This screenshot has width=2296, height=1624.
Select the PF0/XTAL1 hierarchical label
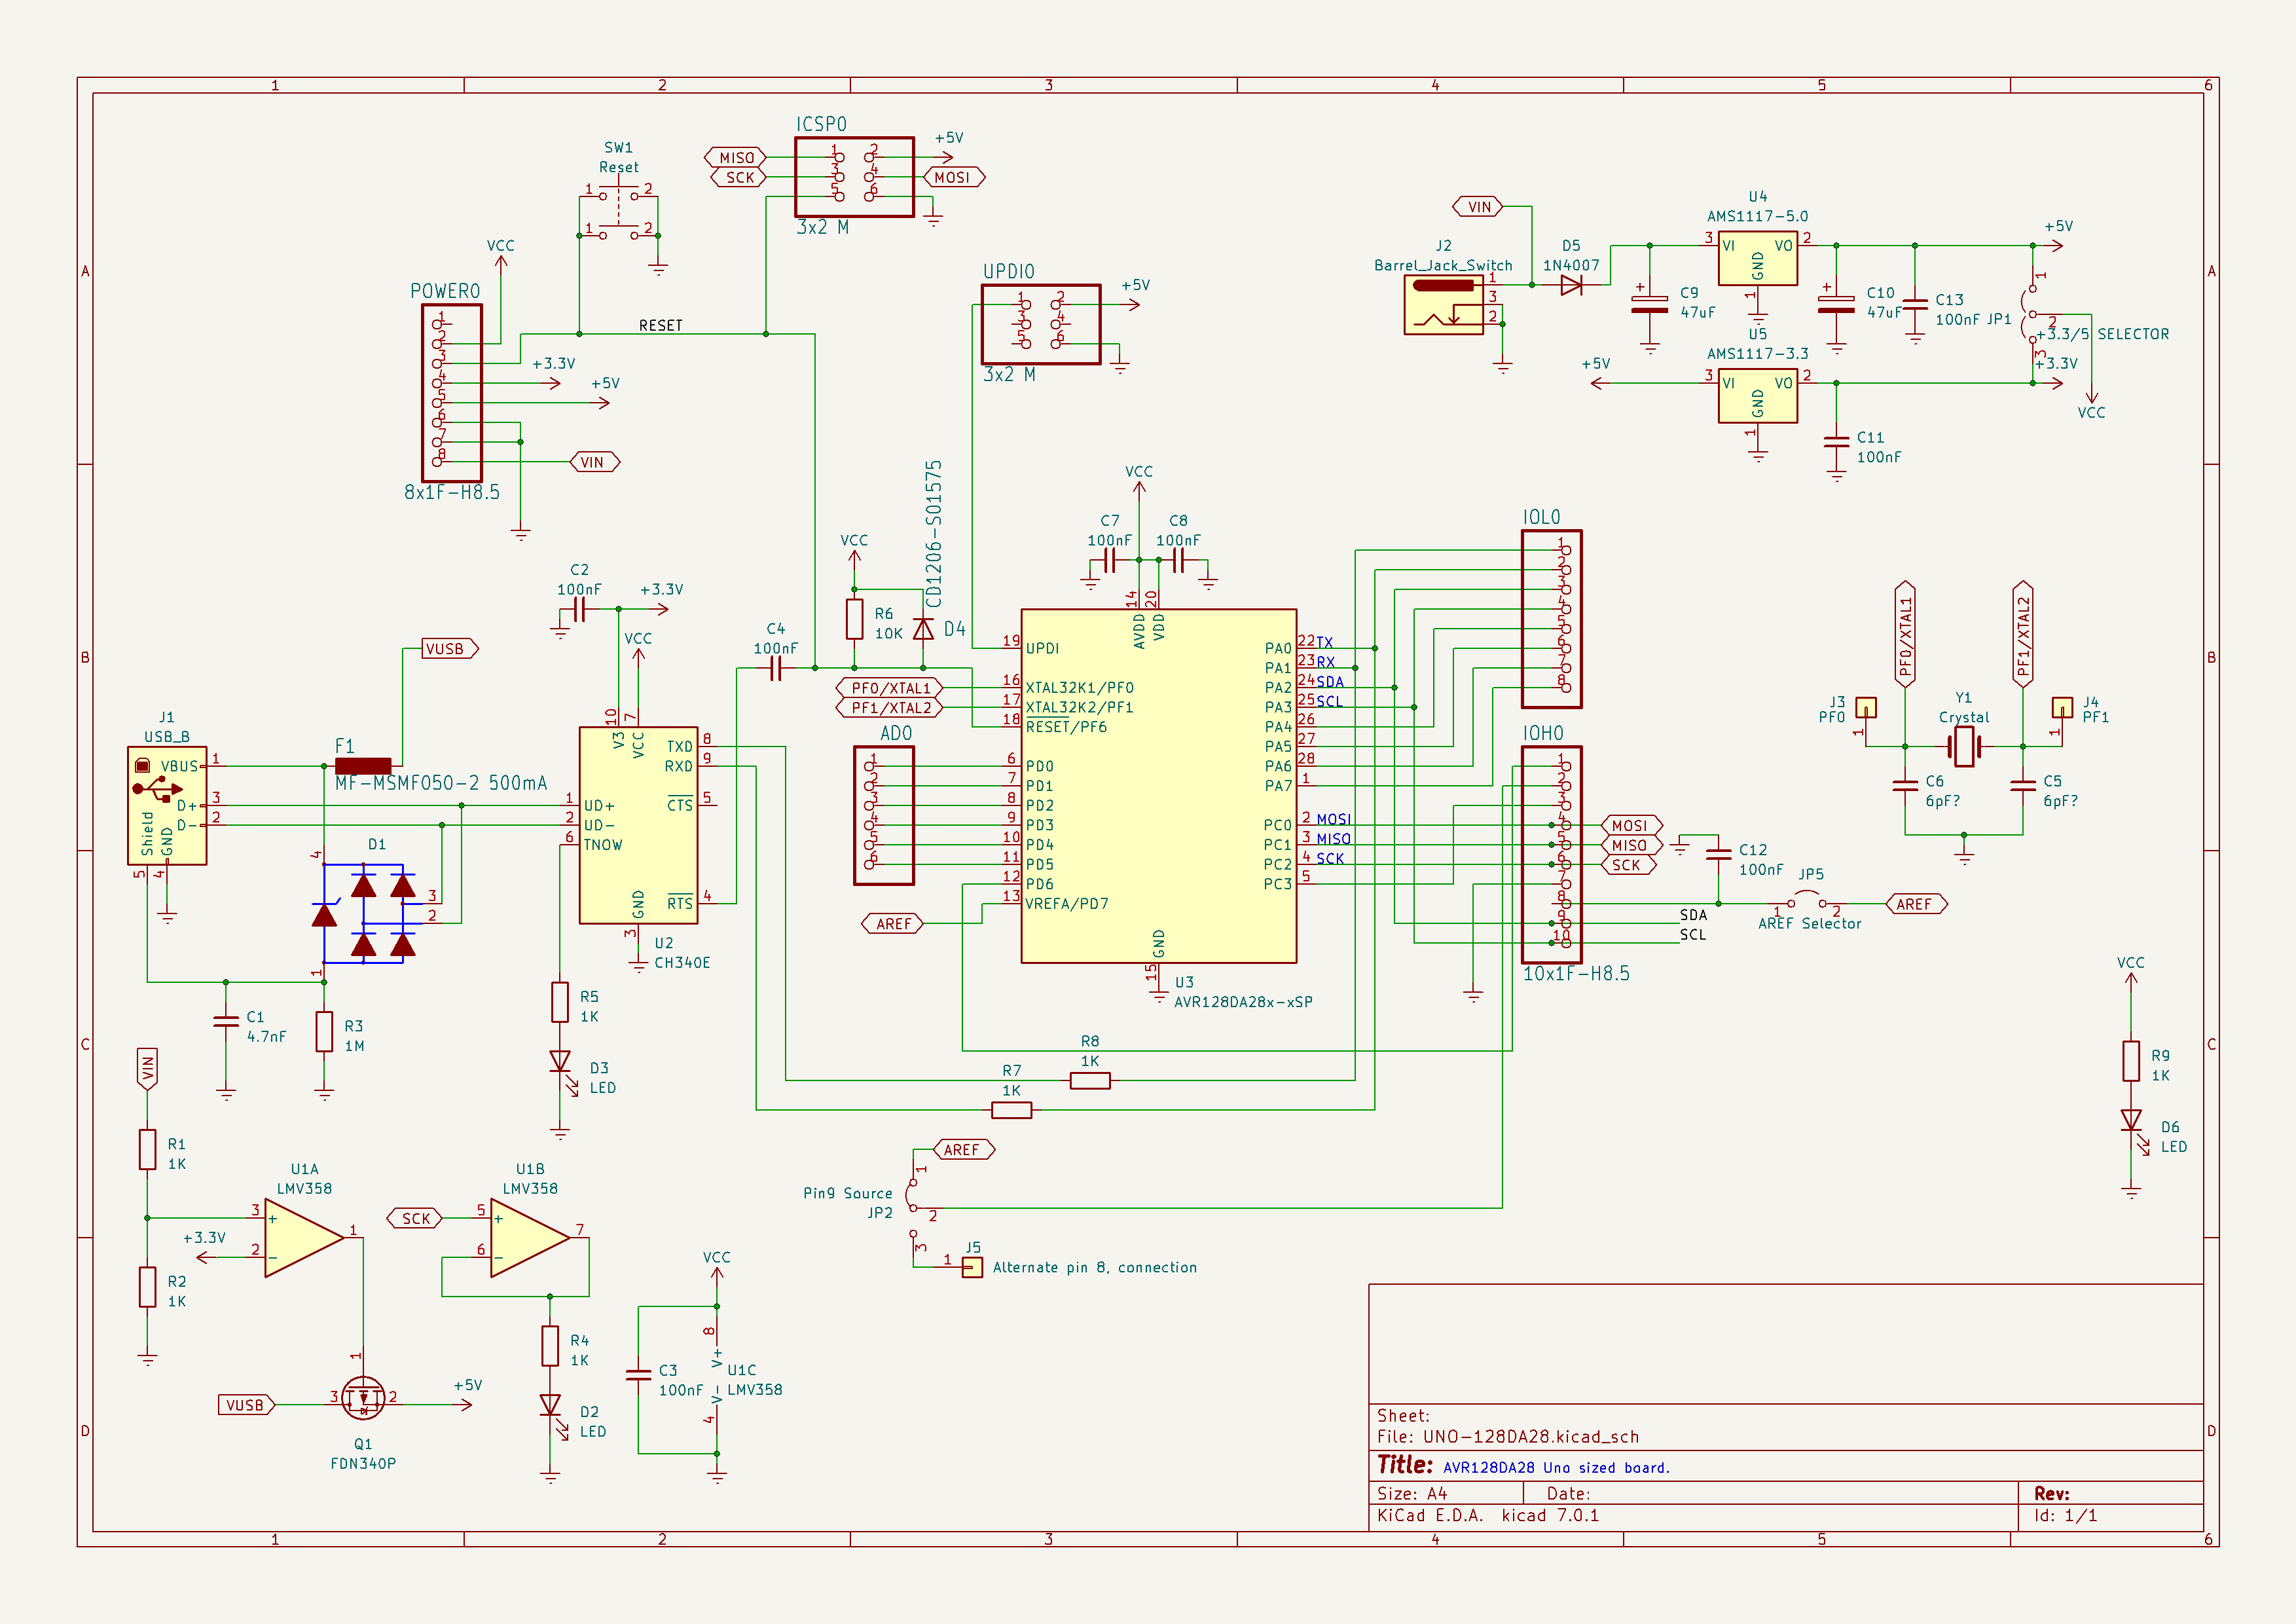(891, 688)
